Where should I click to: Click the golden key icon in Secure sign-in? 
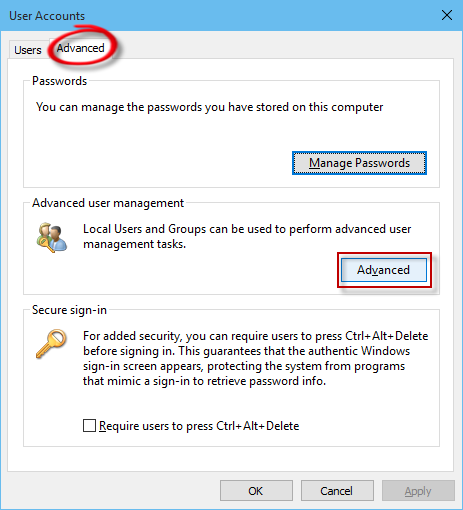(x=51, y=344)
